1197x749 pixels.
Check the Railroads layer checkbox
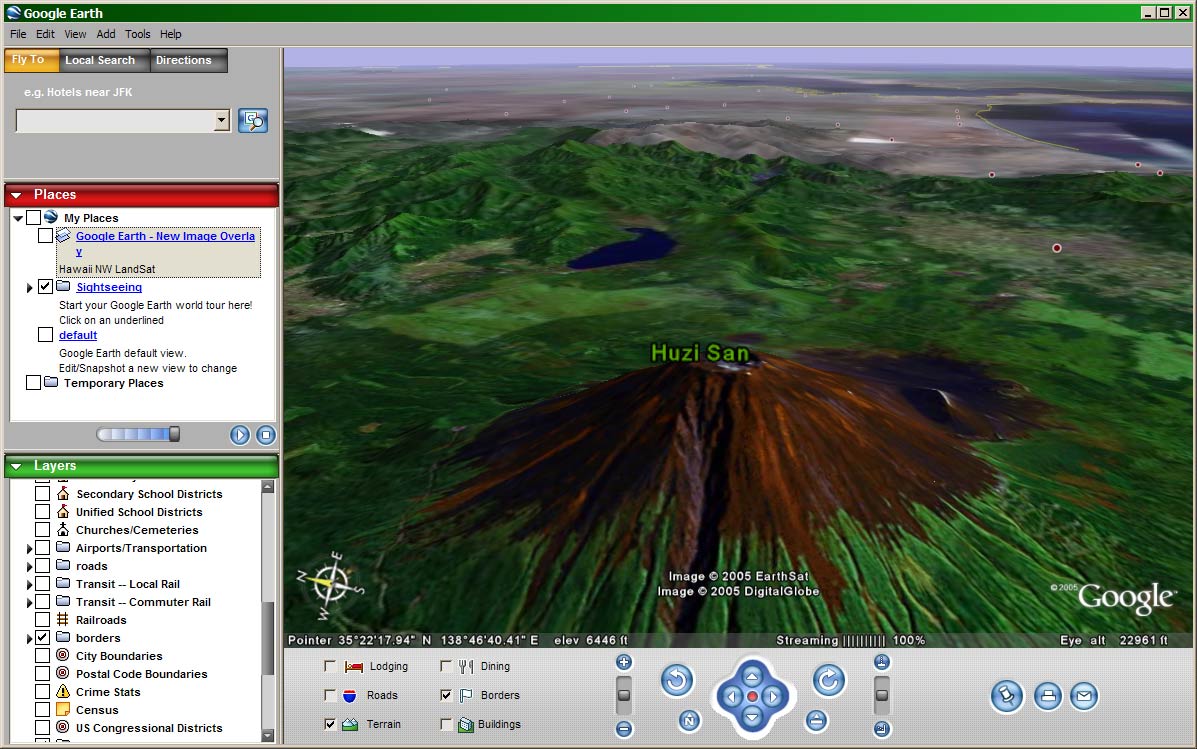[43, 620]
